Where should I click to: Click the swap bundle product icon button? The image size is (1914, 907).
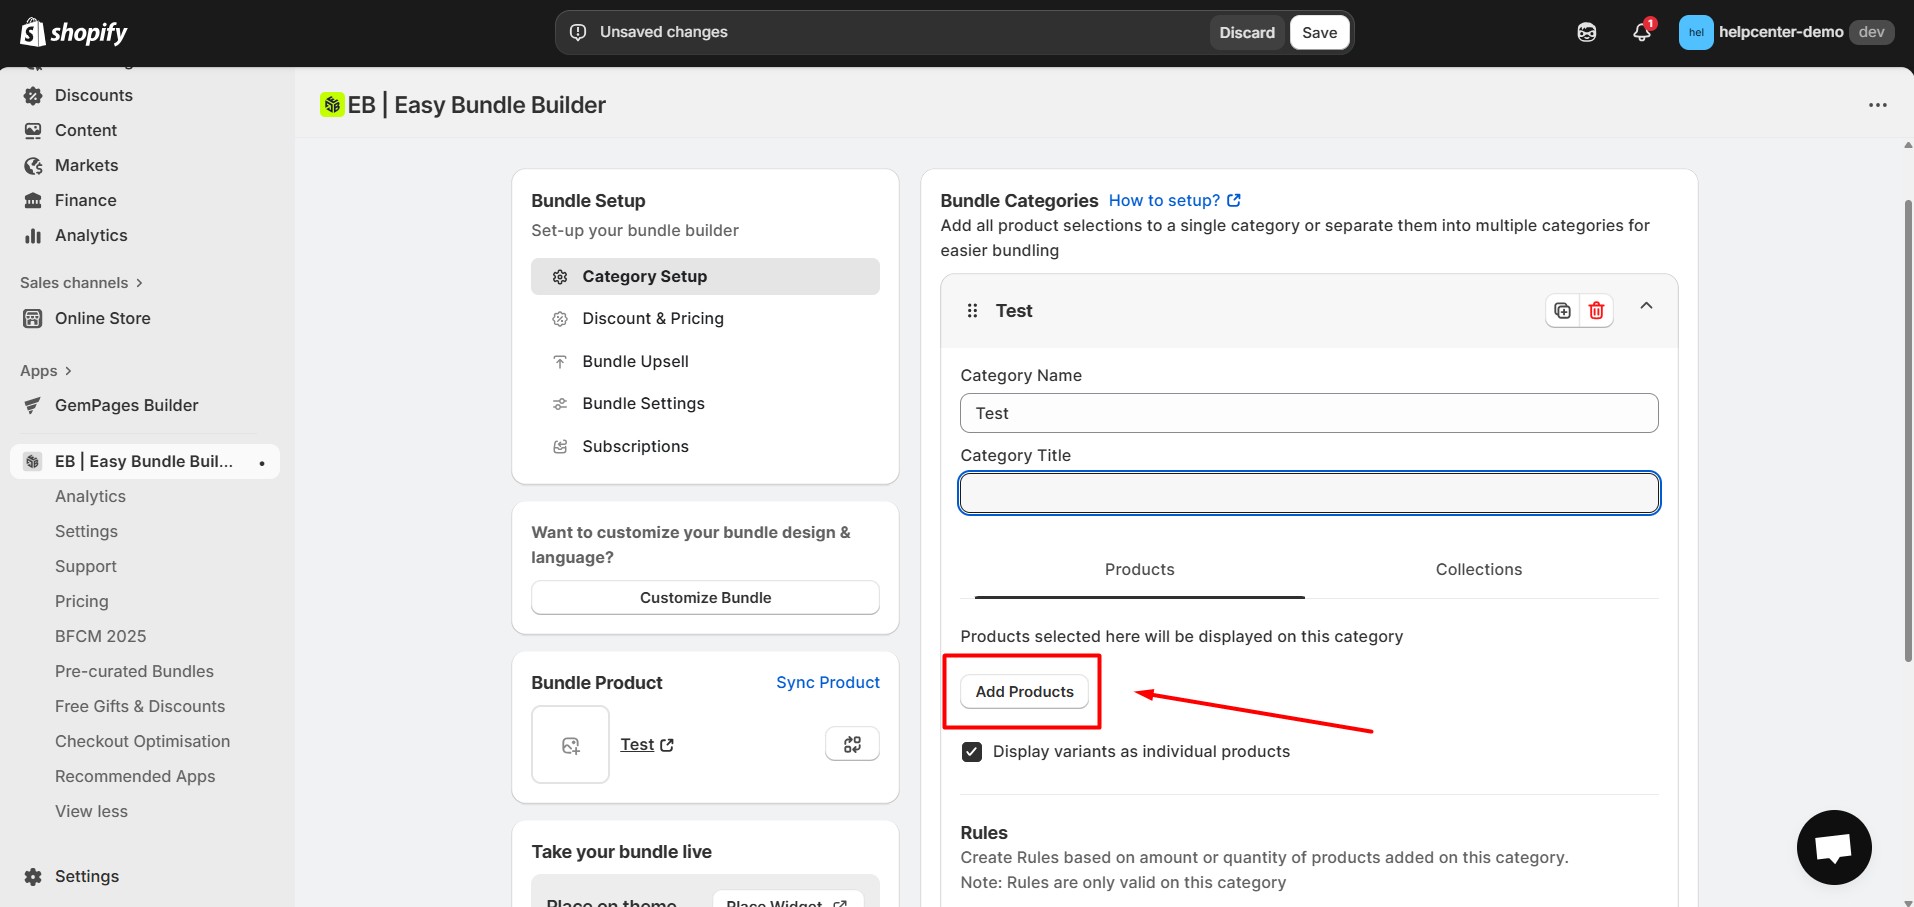click(x=852, y=744)
